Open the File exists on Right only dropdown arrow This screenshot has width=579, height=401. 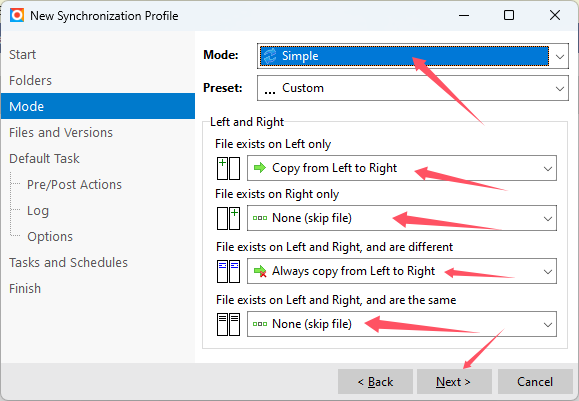coord(548,218)
